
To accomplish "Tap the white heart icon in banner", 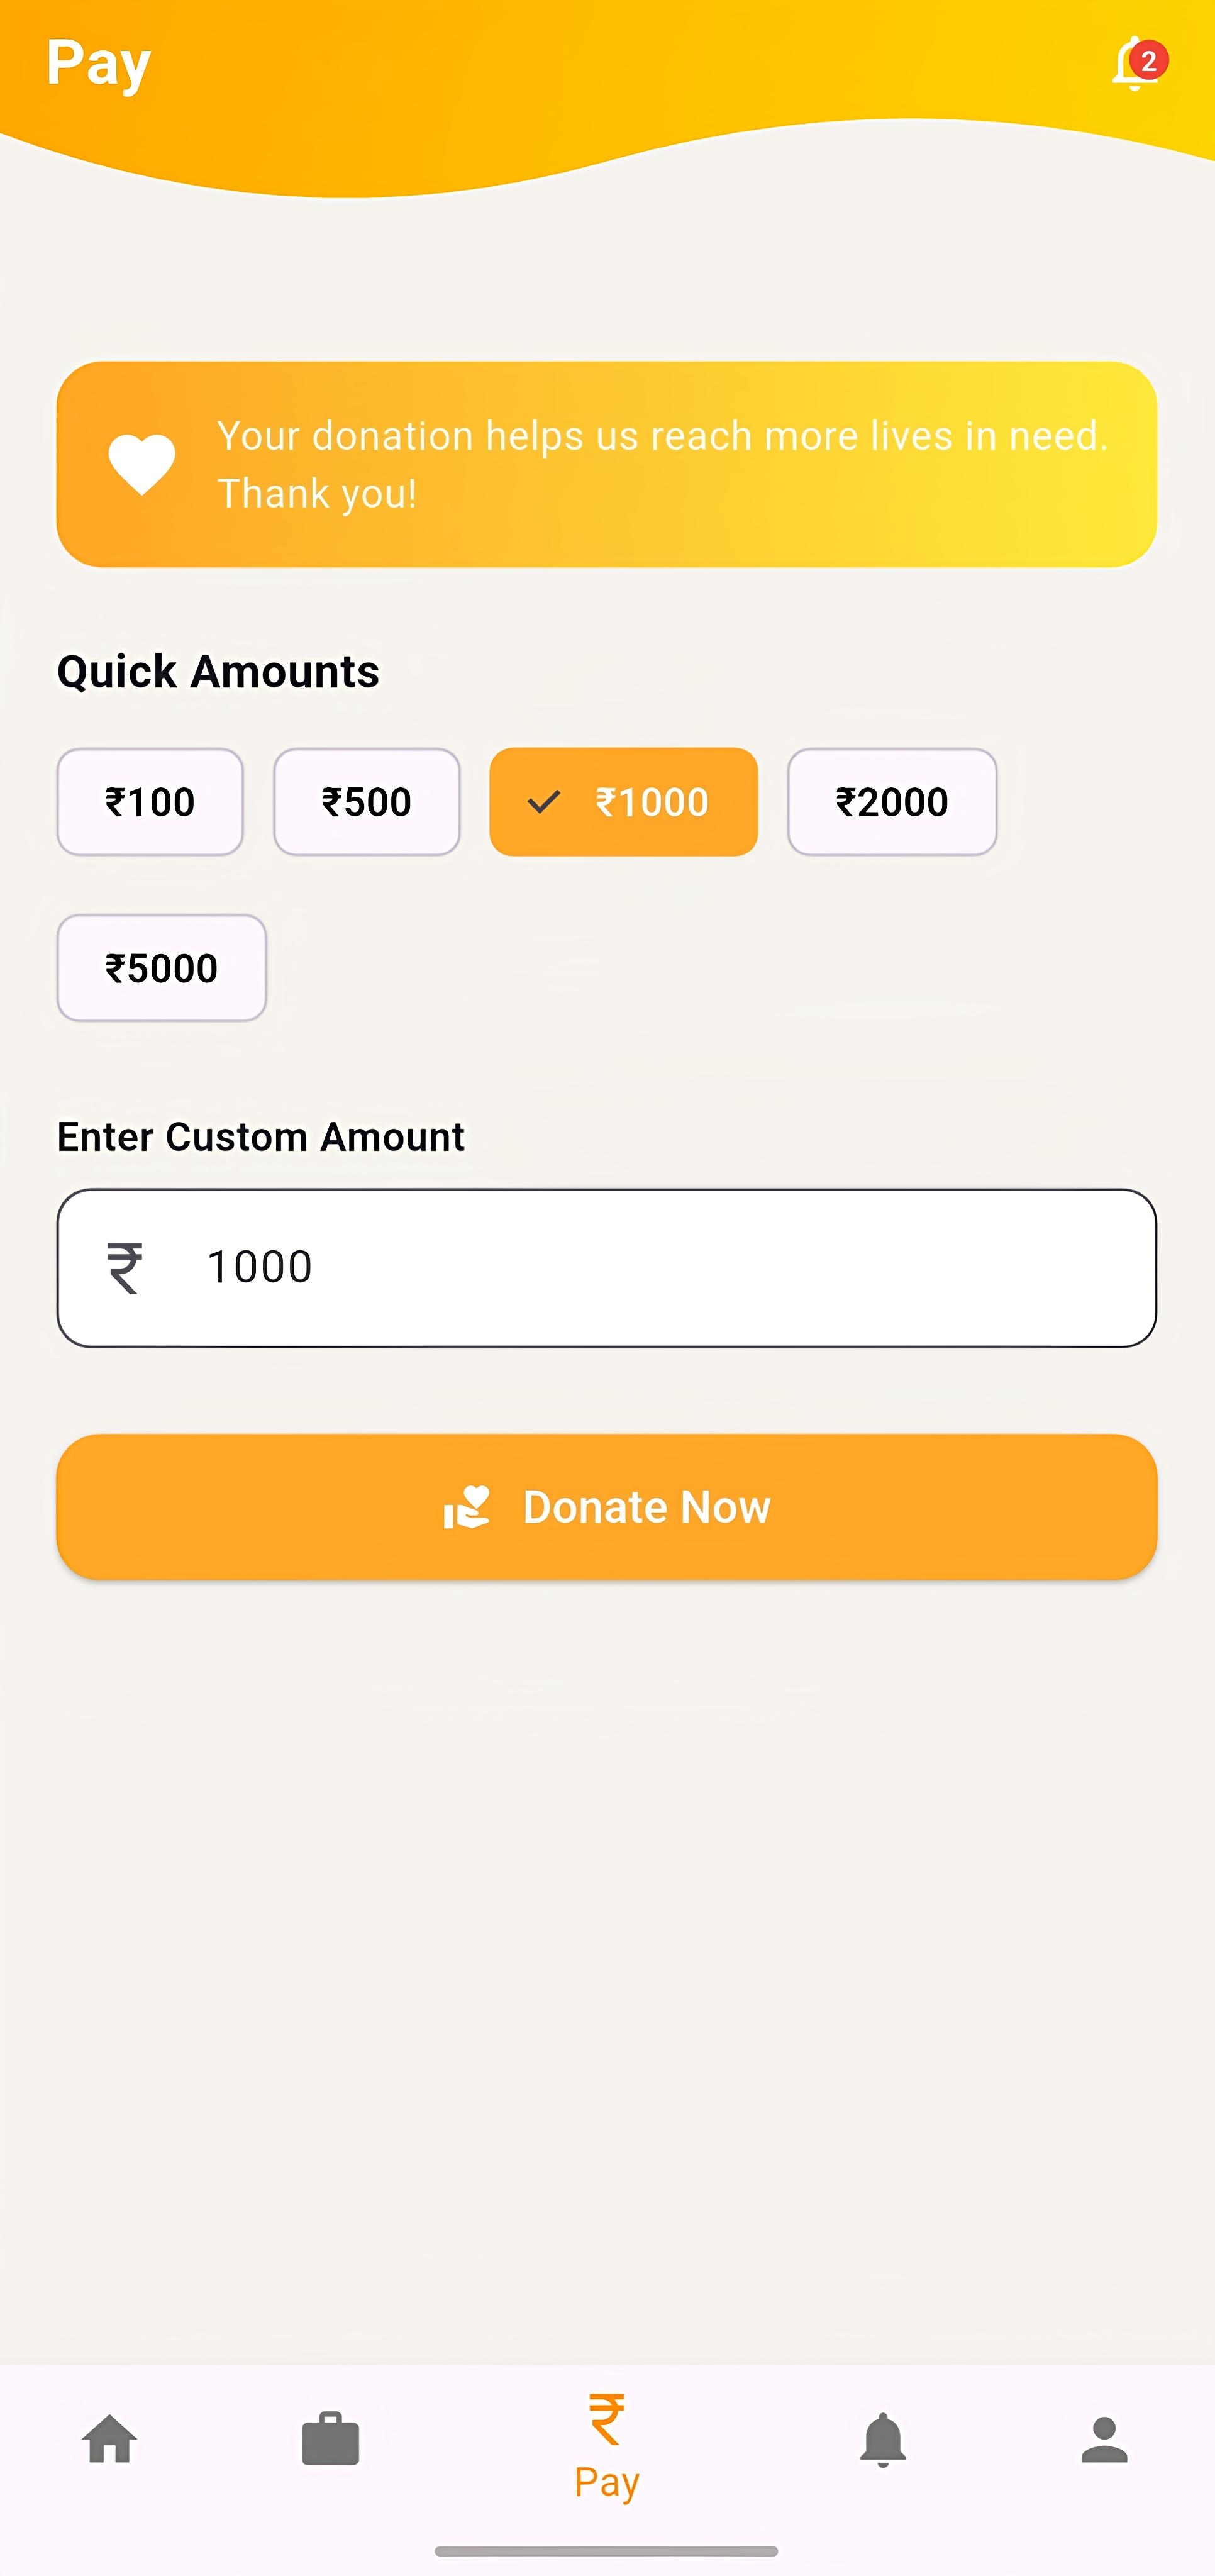I will 141,465.
